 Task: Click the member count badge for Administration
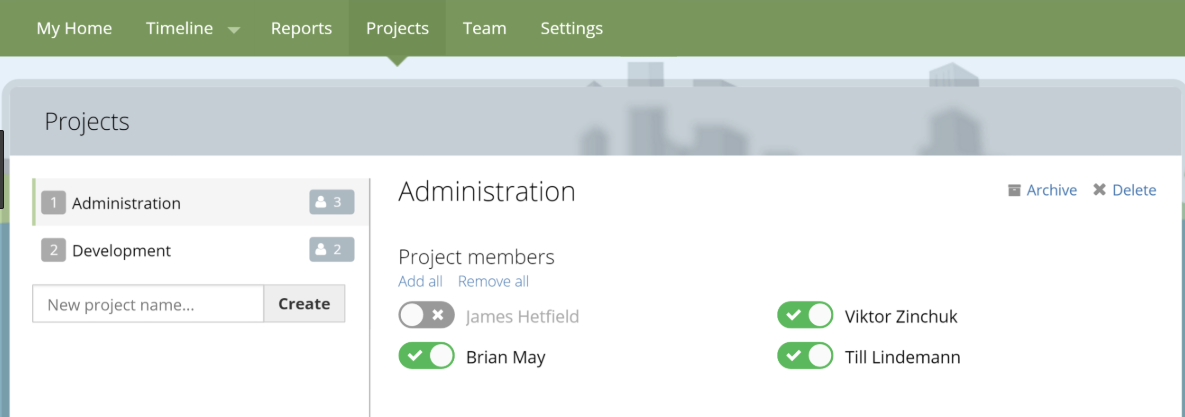coord(332,202)
